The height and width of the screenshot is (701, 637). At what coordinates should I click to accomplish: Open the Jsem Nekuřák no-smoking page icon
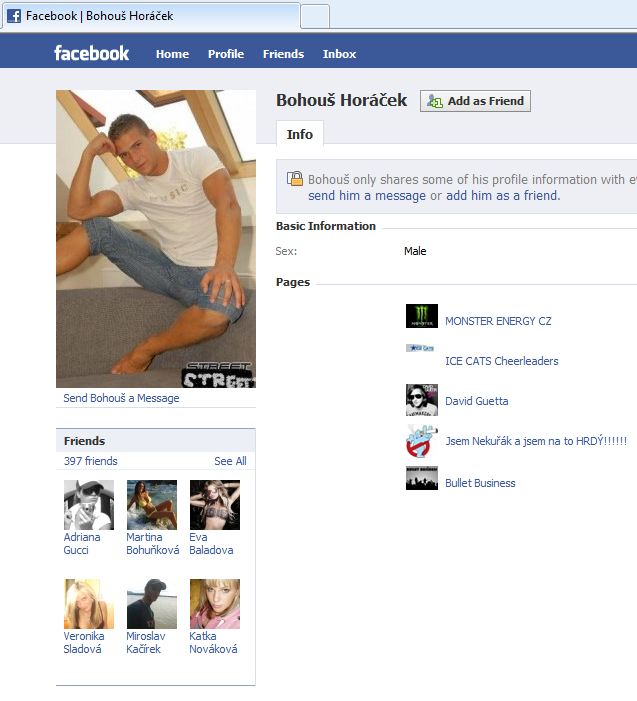[422, 441]
